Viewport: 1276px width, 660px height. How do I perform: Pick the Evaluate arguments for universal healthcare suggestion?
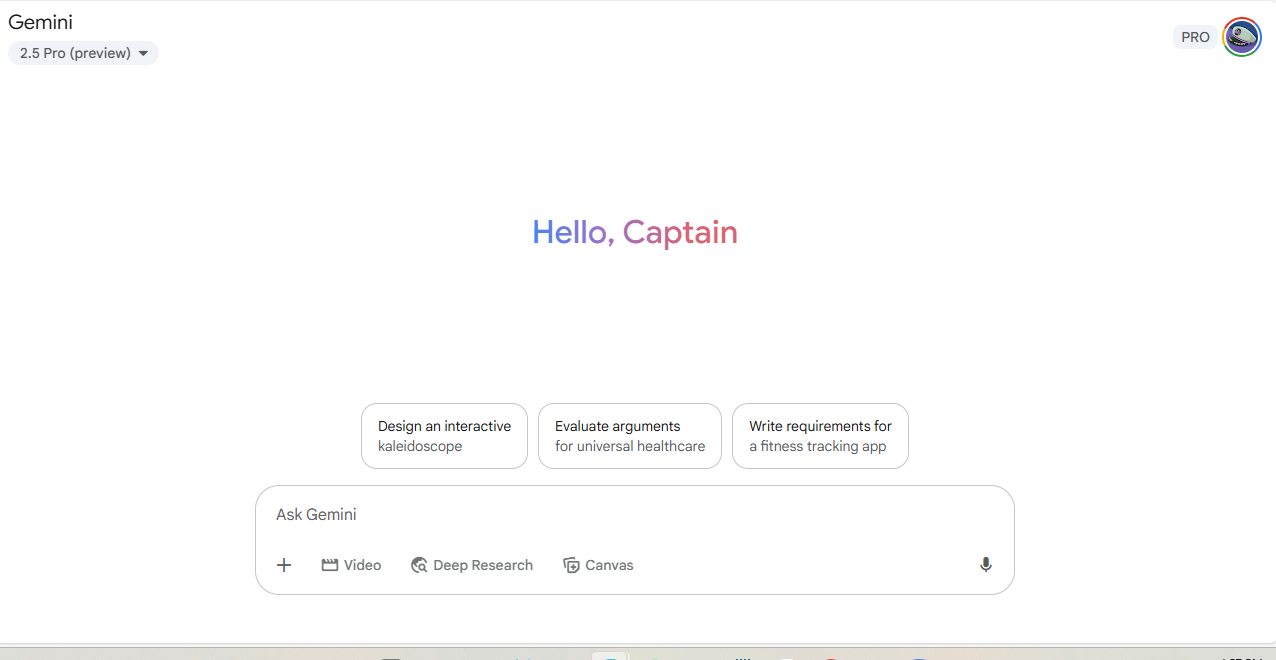(x=630, y=436)
